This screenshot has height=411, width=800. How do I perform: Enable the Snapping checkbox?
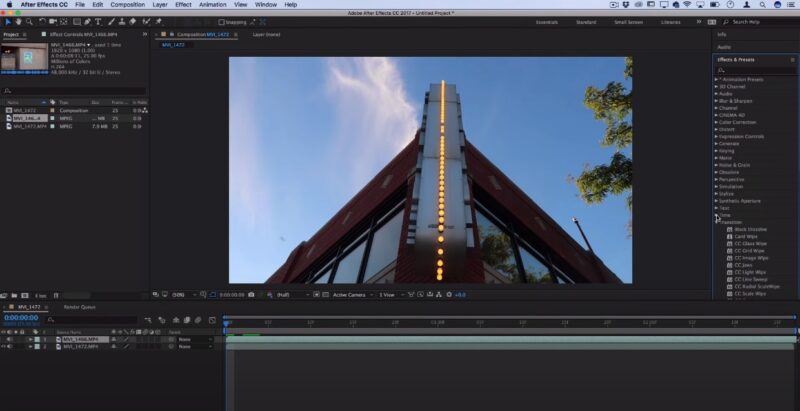221,22
